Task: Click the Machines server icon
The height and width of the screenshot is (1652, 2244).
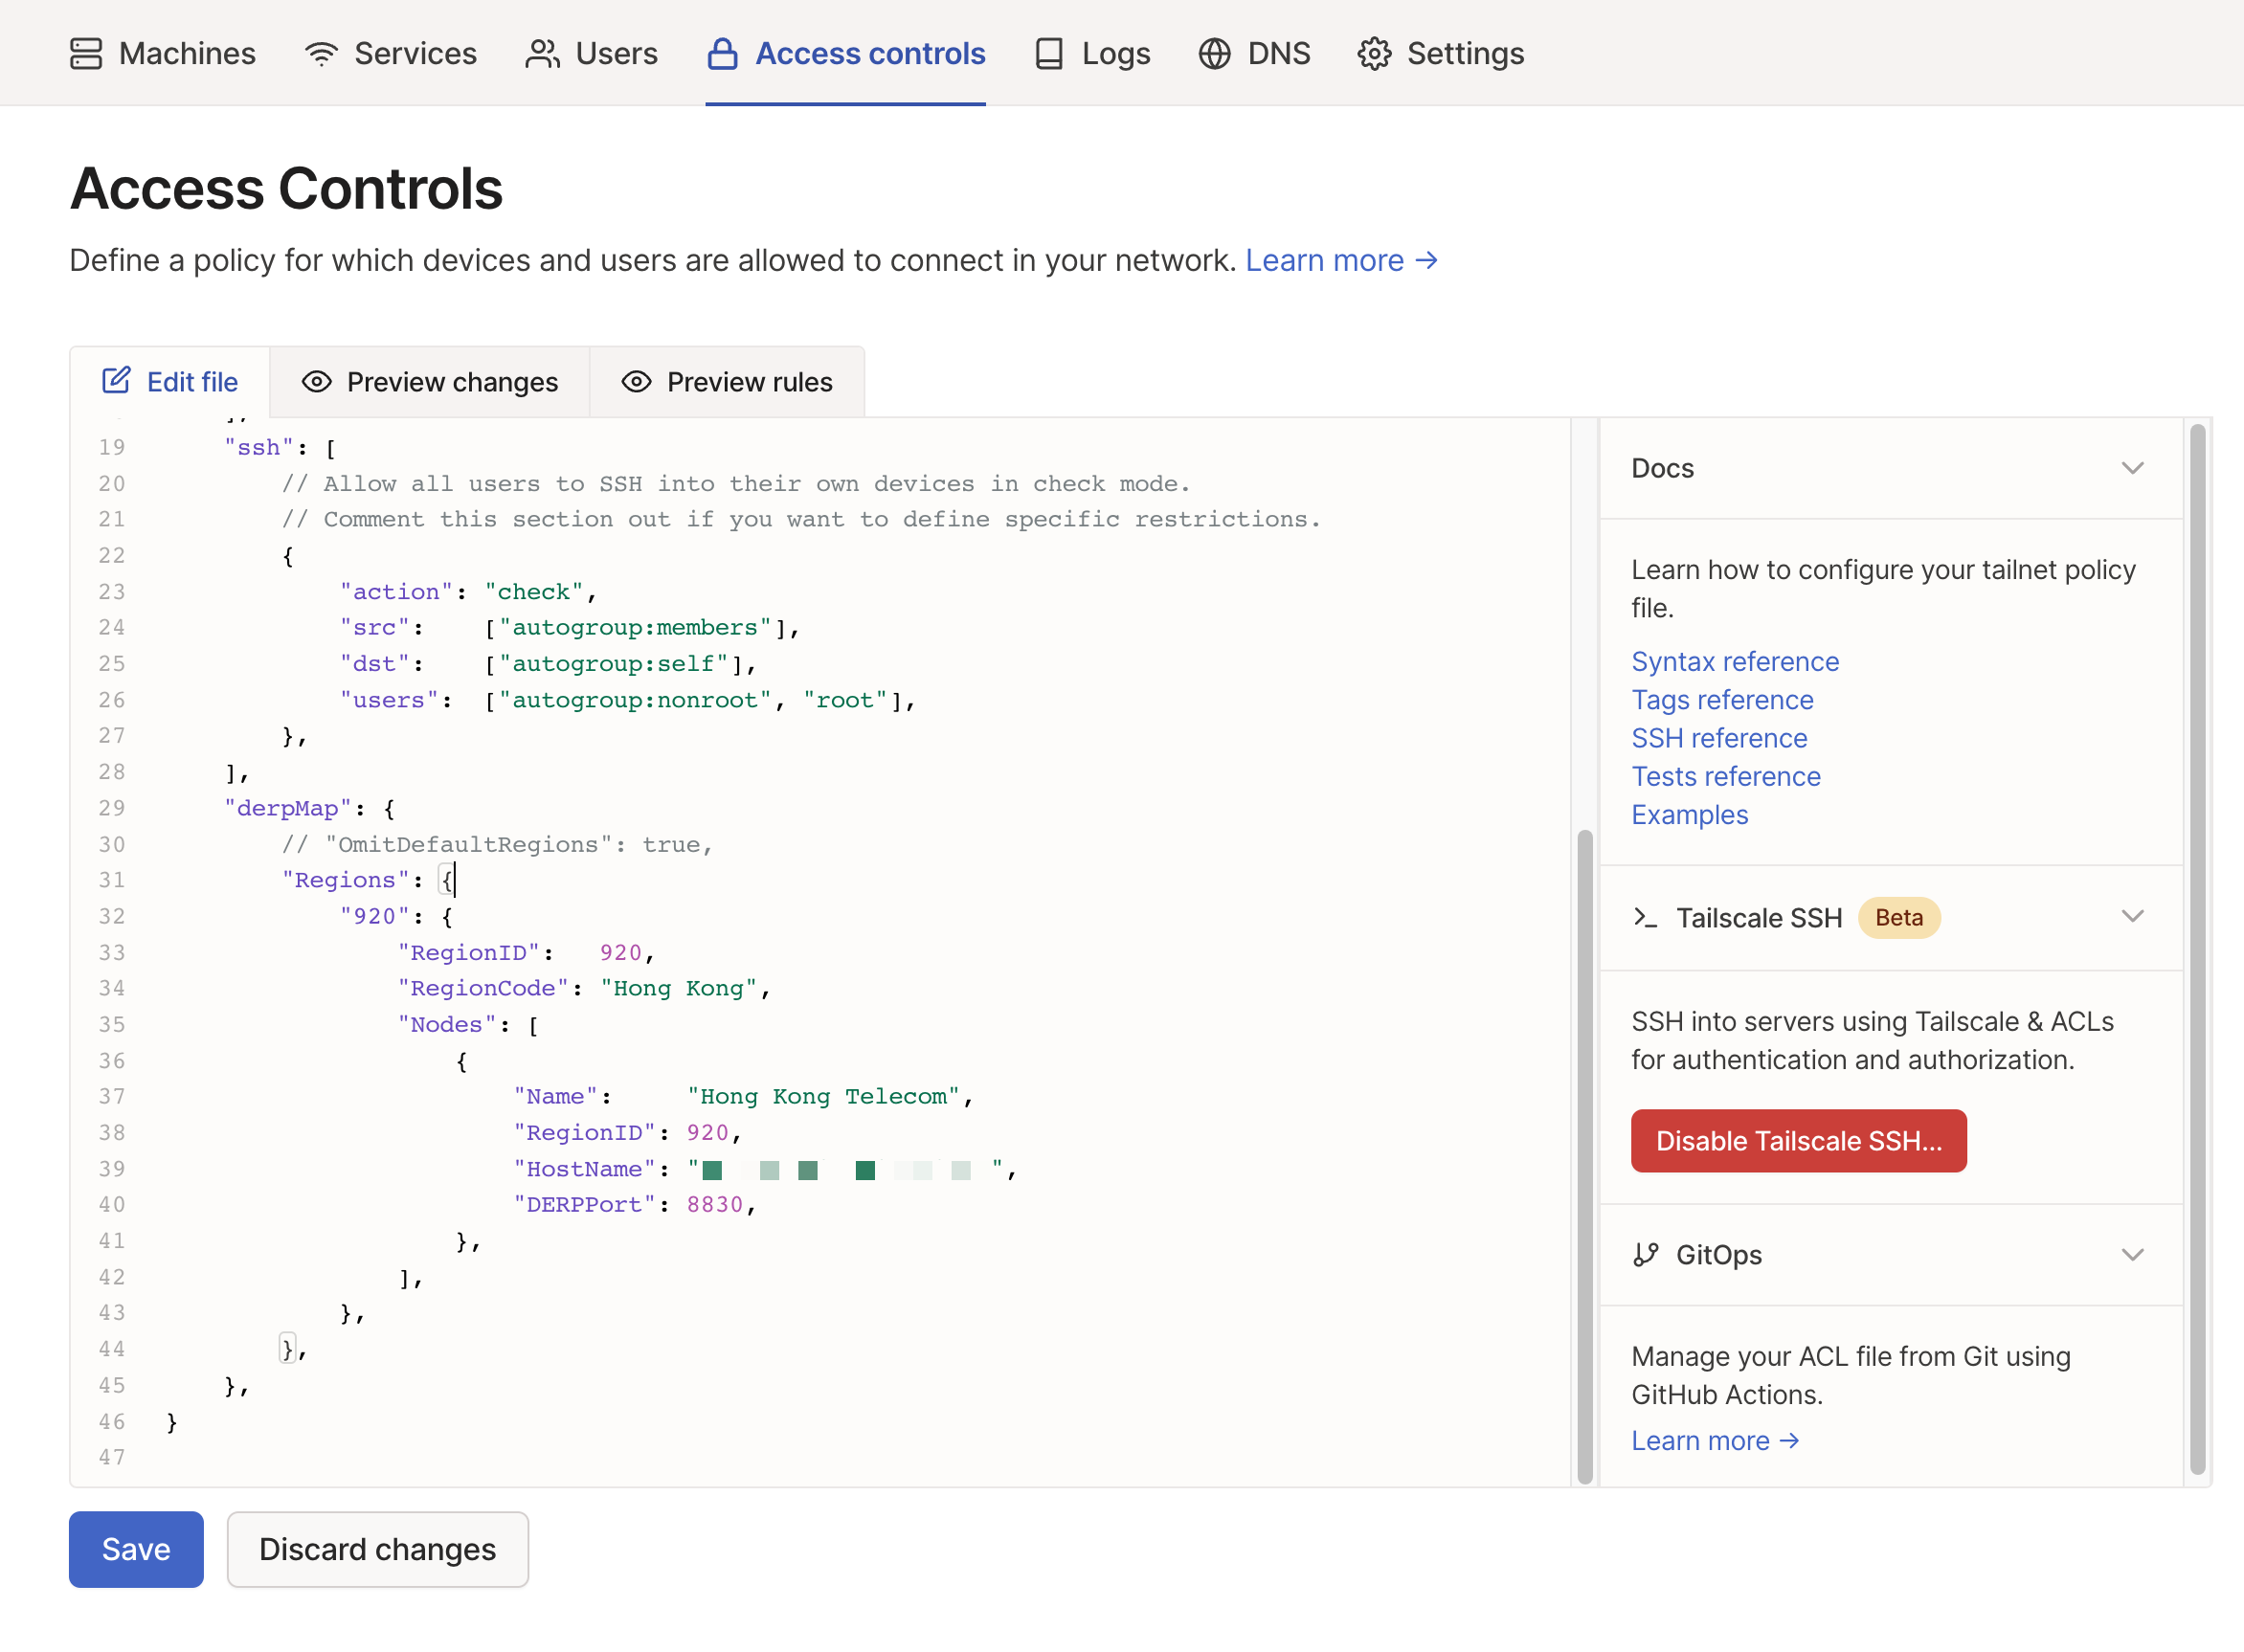Action: pyautogui.click(x=86, y=53)
